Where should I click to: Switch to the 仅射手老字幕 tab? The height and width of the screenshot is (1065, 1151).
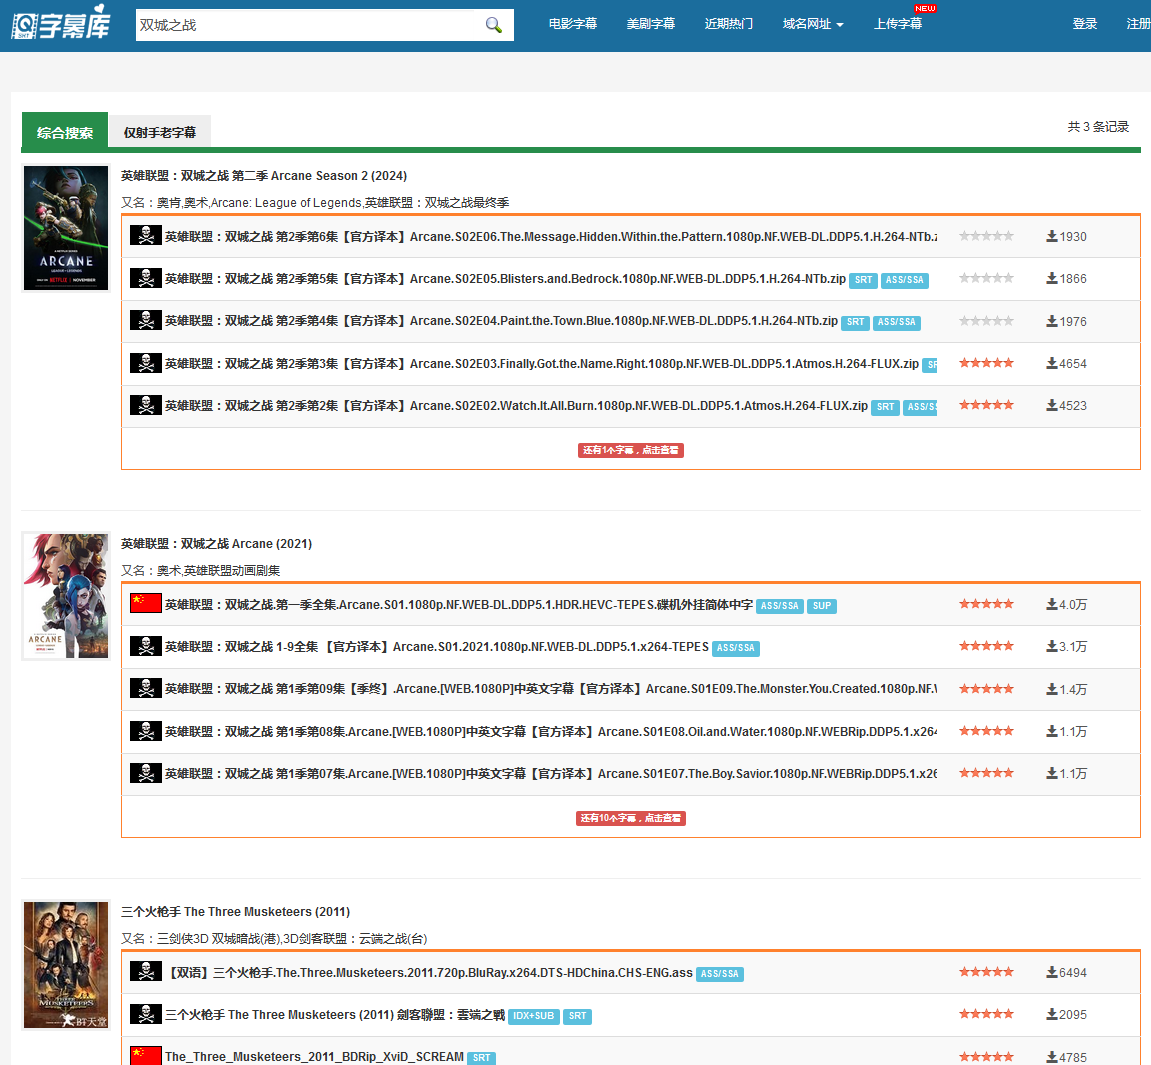(x=160, y=132)
